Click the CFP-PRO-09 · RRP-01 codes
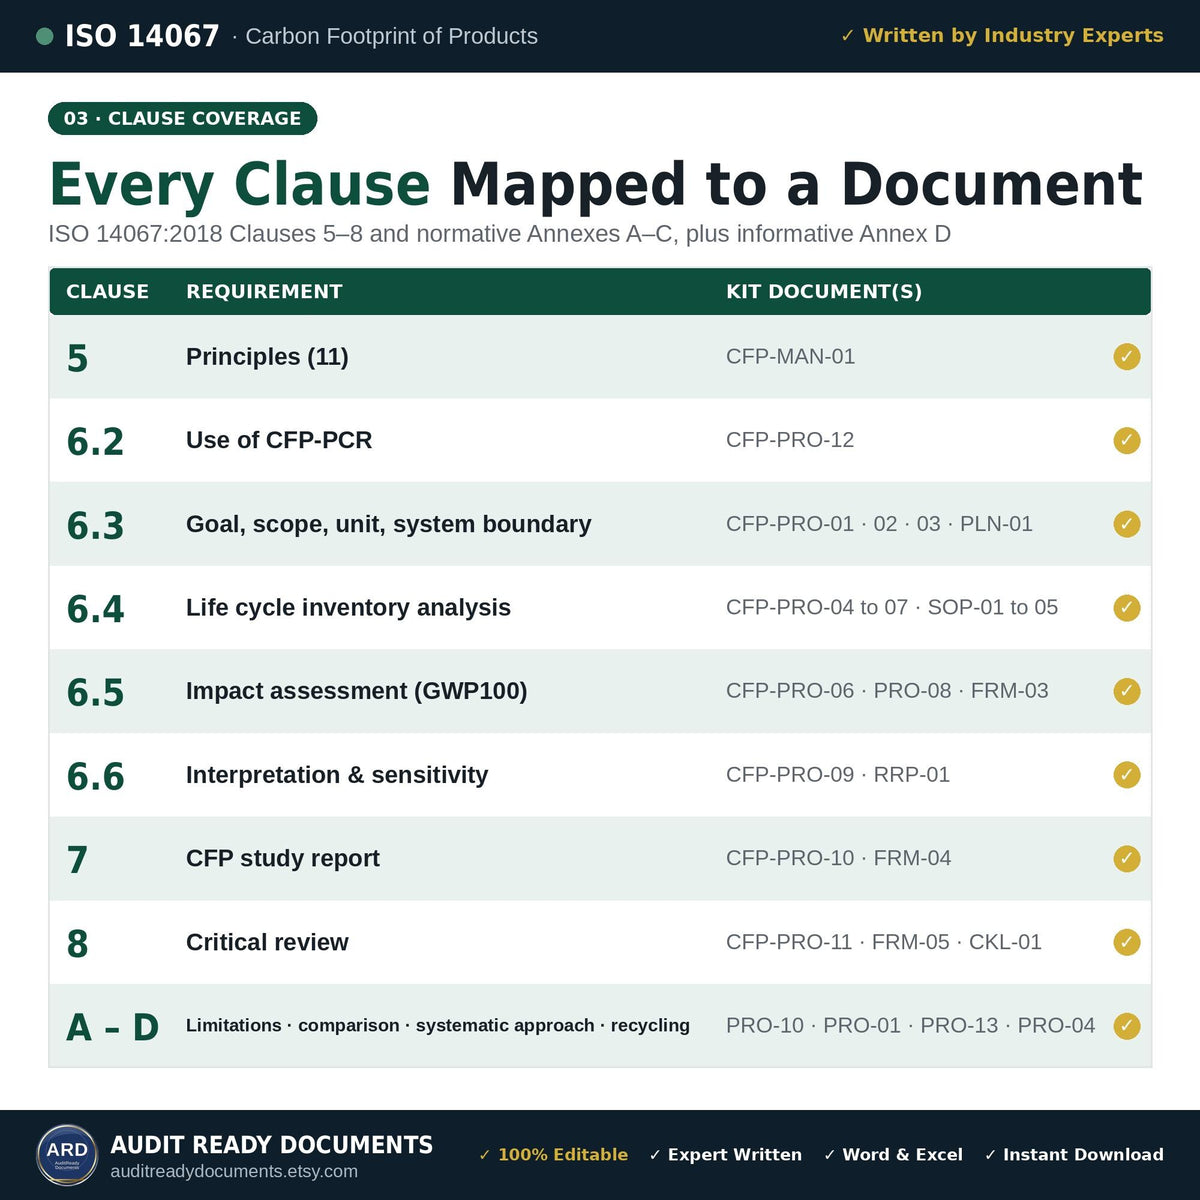 pyautogui.click(x=838, y=775)
